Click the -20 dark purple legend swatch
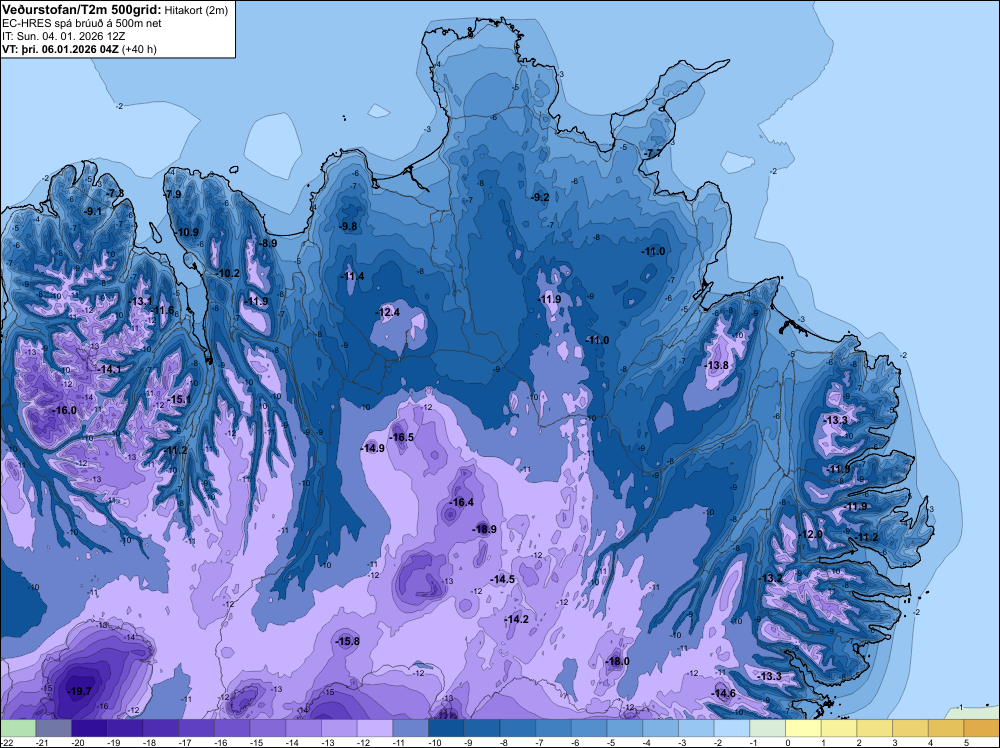 click(x=89, y=728)
